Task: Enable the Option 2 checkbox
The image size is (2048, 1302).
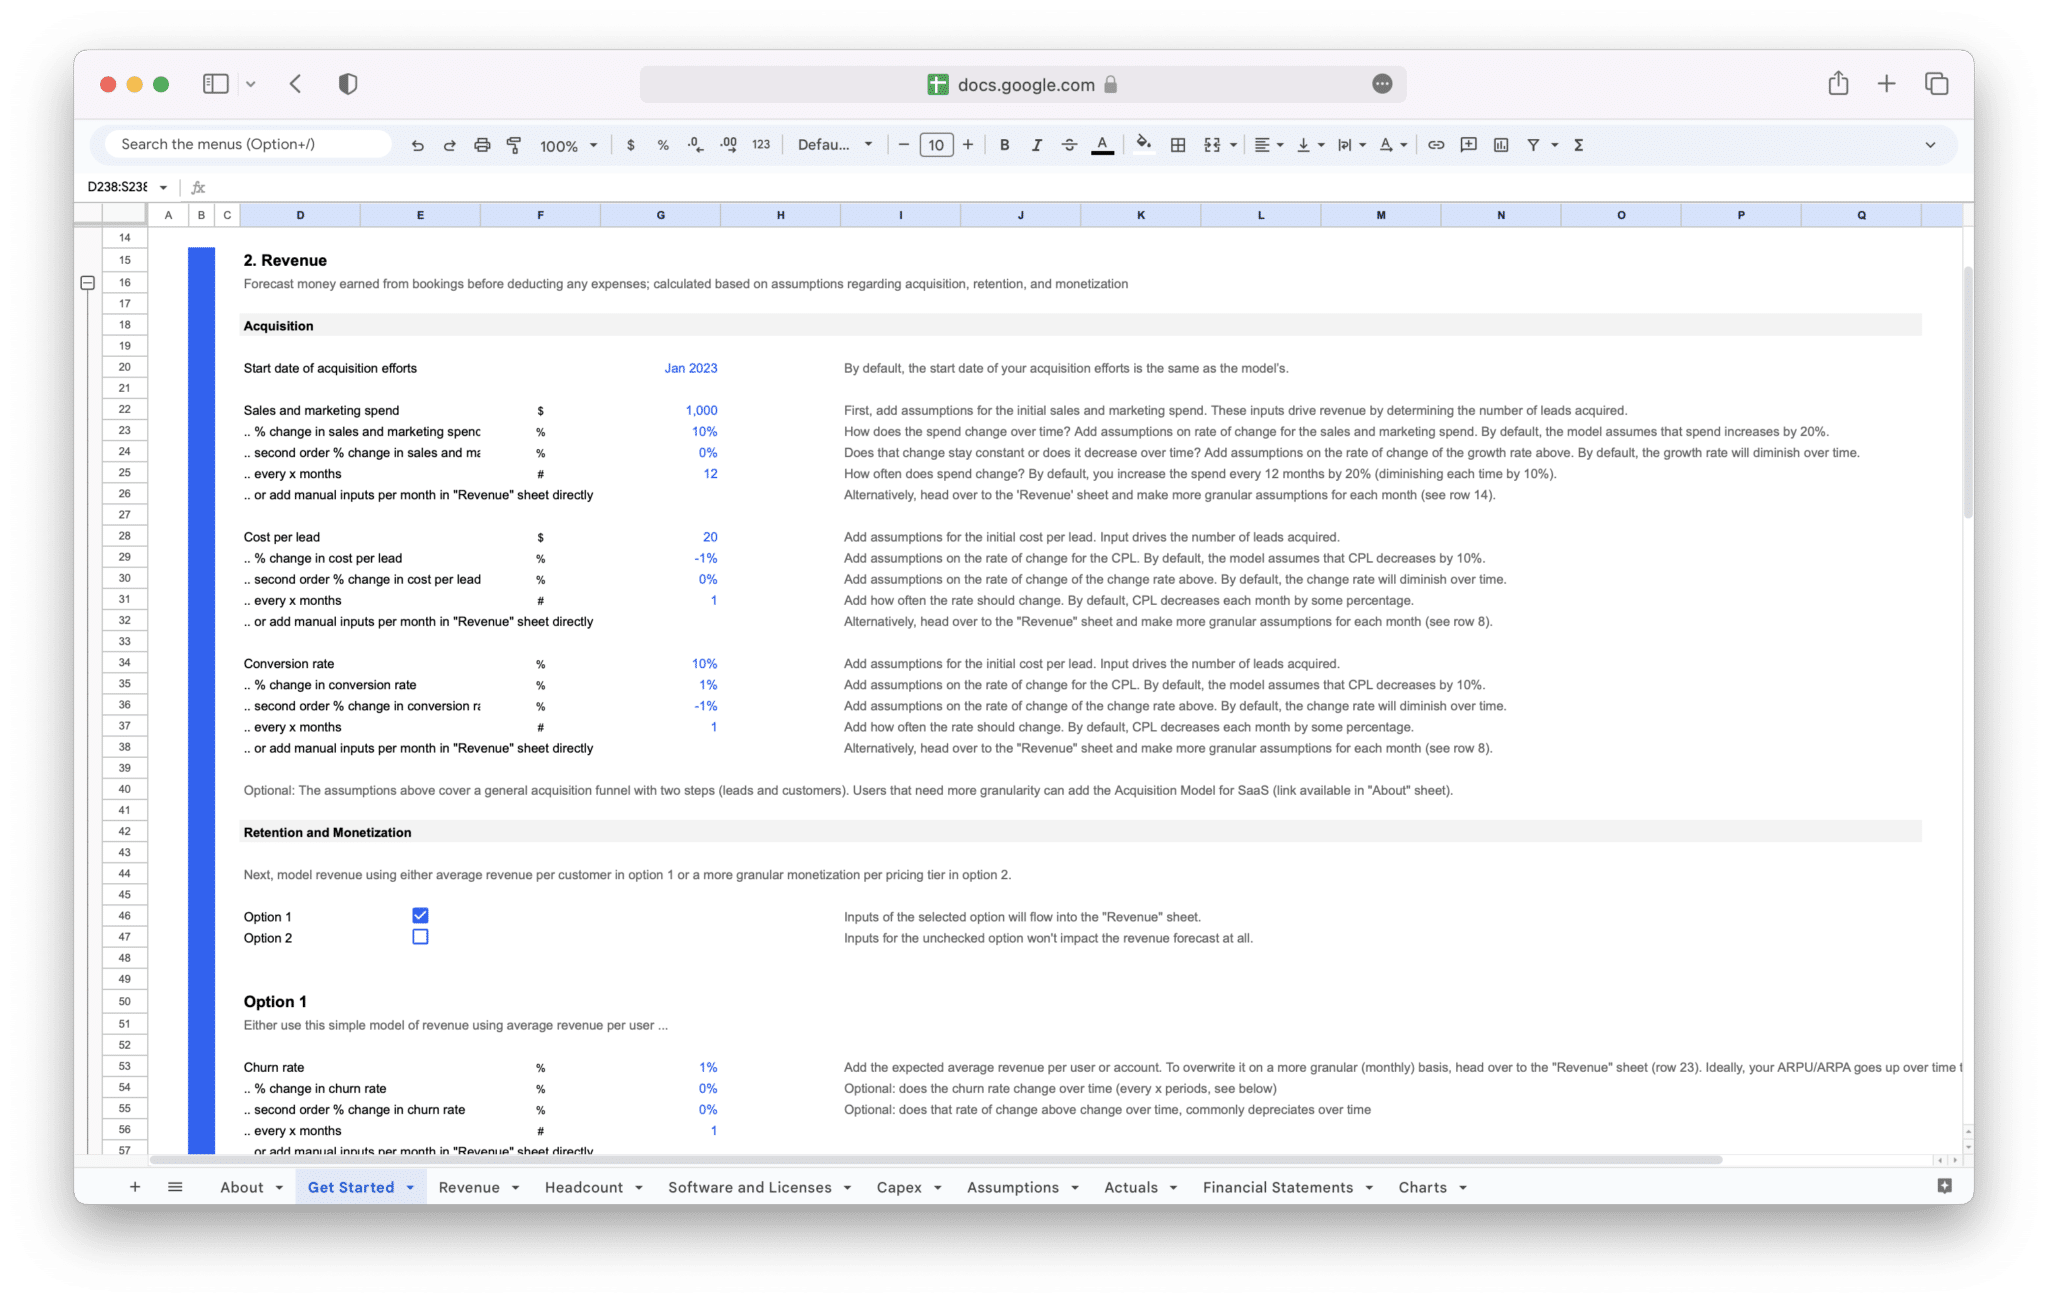Action: 420,936
